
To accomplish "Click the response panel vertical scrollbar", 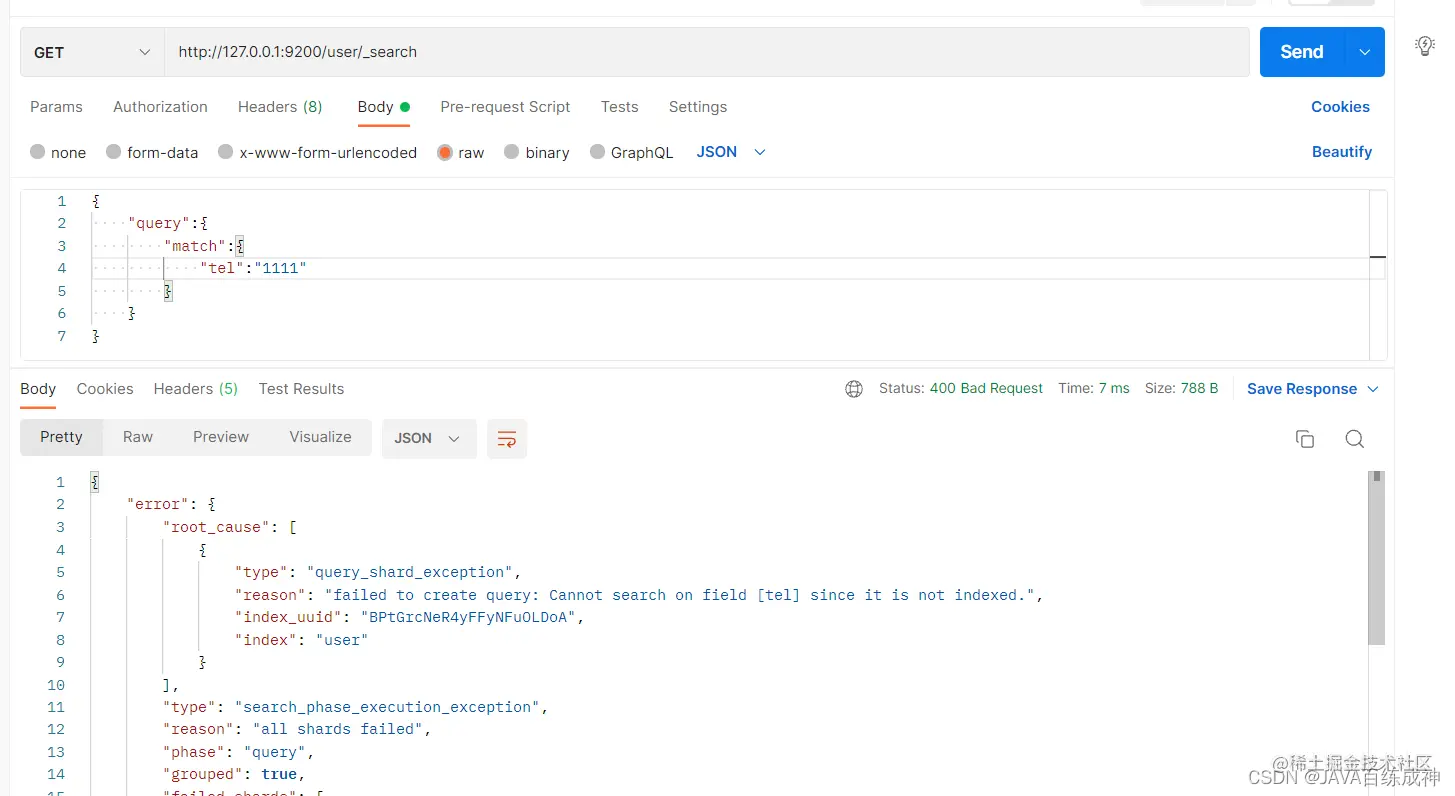I will point(1377,557).
